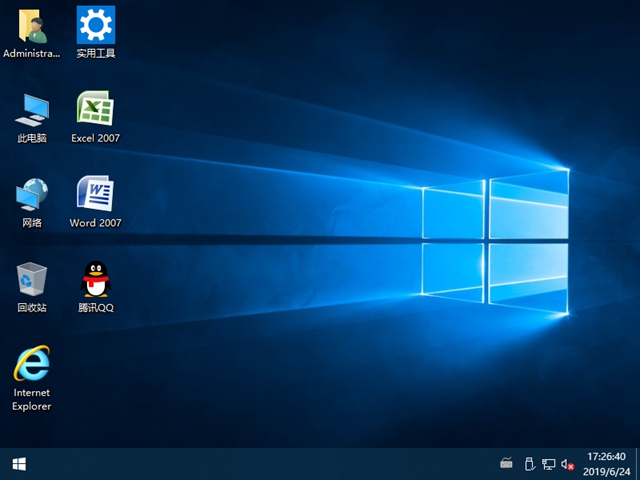Click the Windows logo on the wallpaper
This screenshot has height=480, width=640.
[x=495, y=238]
